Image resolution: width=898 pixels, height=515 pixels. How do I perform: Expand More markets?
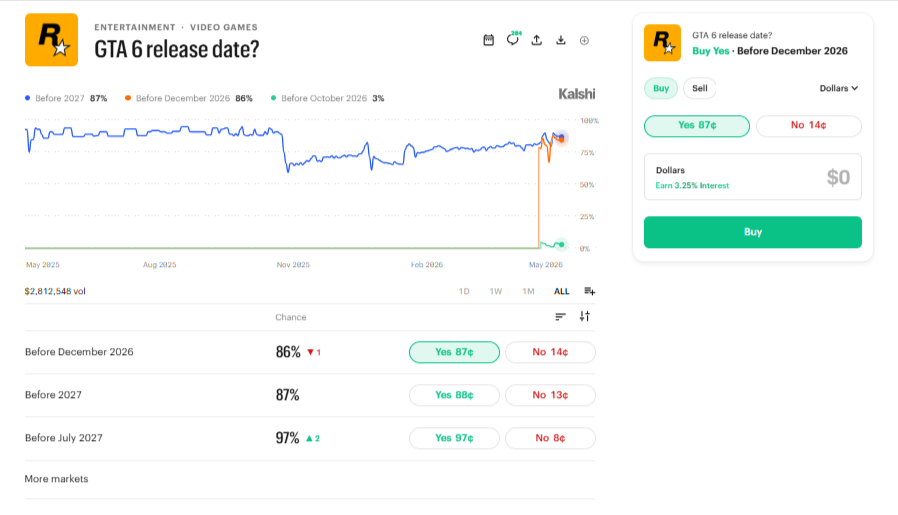(56, 479)
